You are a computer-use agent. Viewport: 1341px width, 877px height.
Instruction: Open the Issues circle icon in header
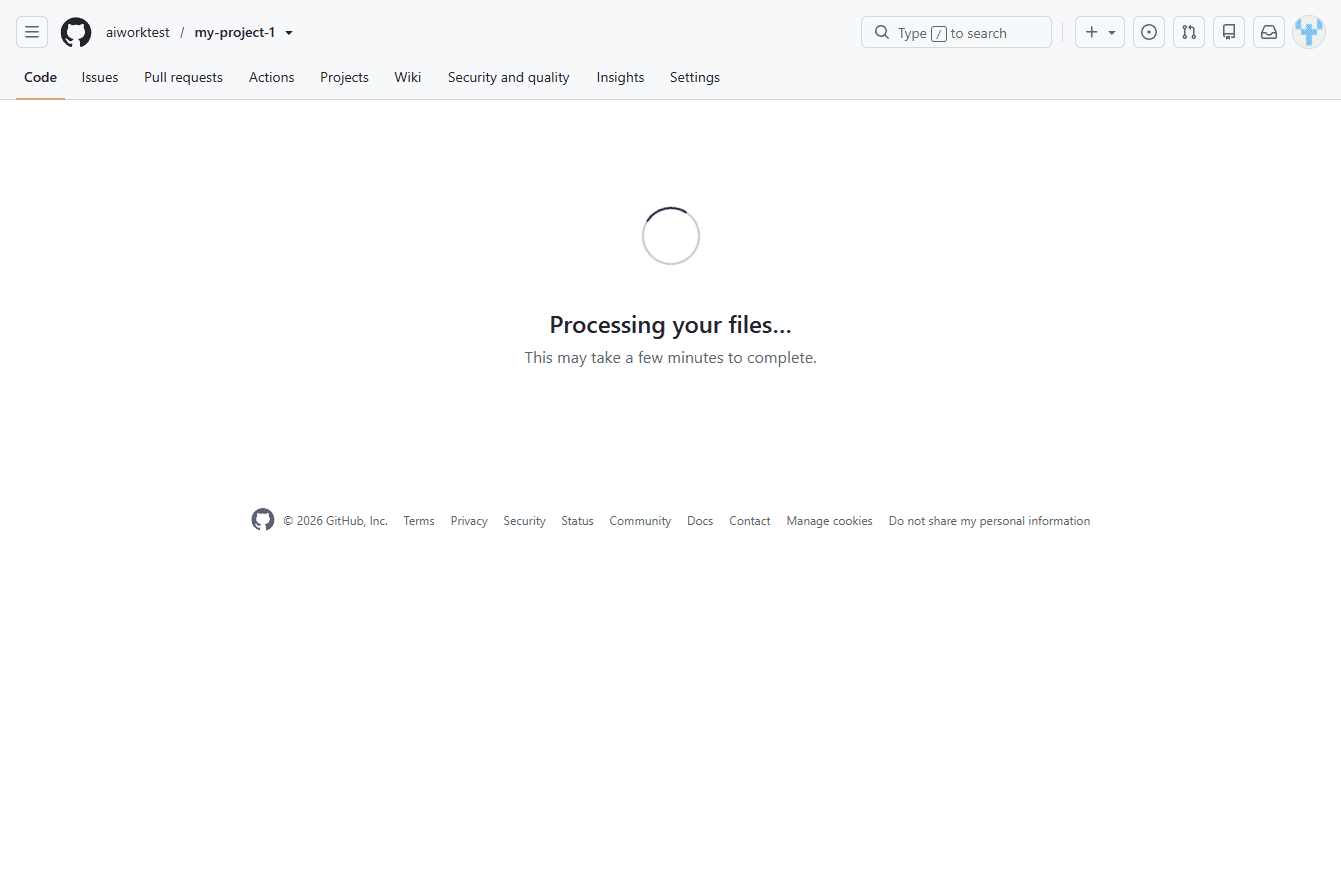pyautogui.click(x=1149, y=32)
